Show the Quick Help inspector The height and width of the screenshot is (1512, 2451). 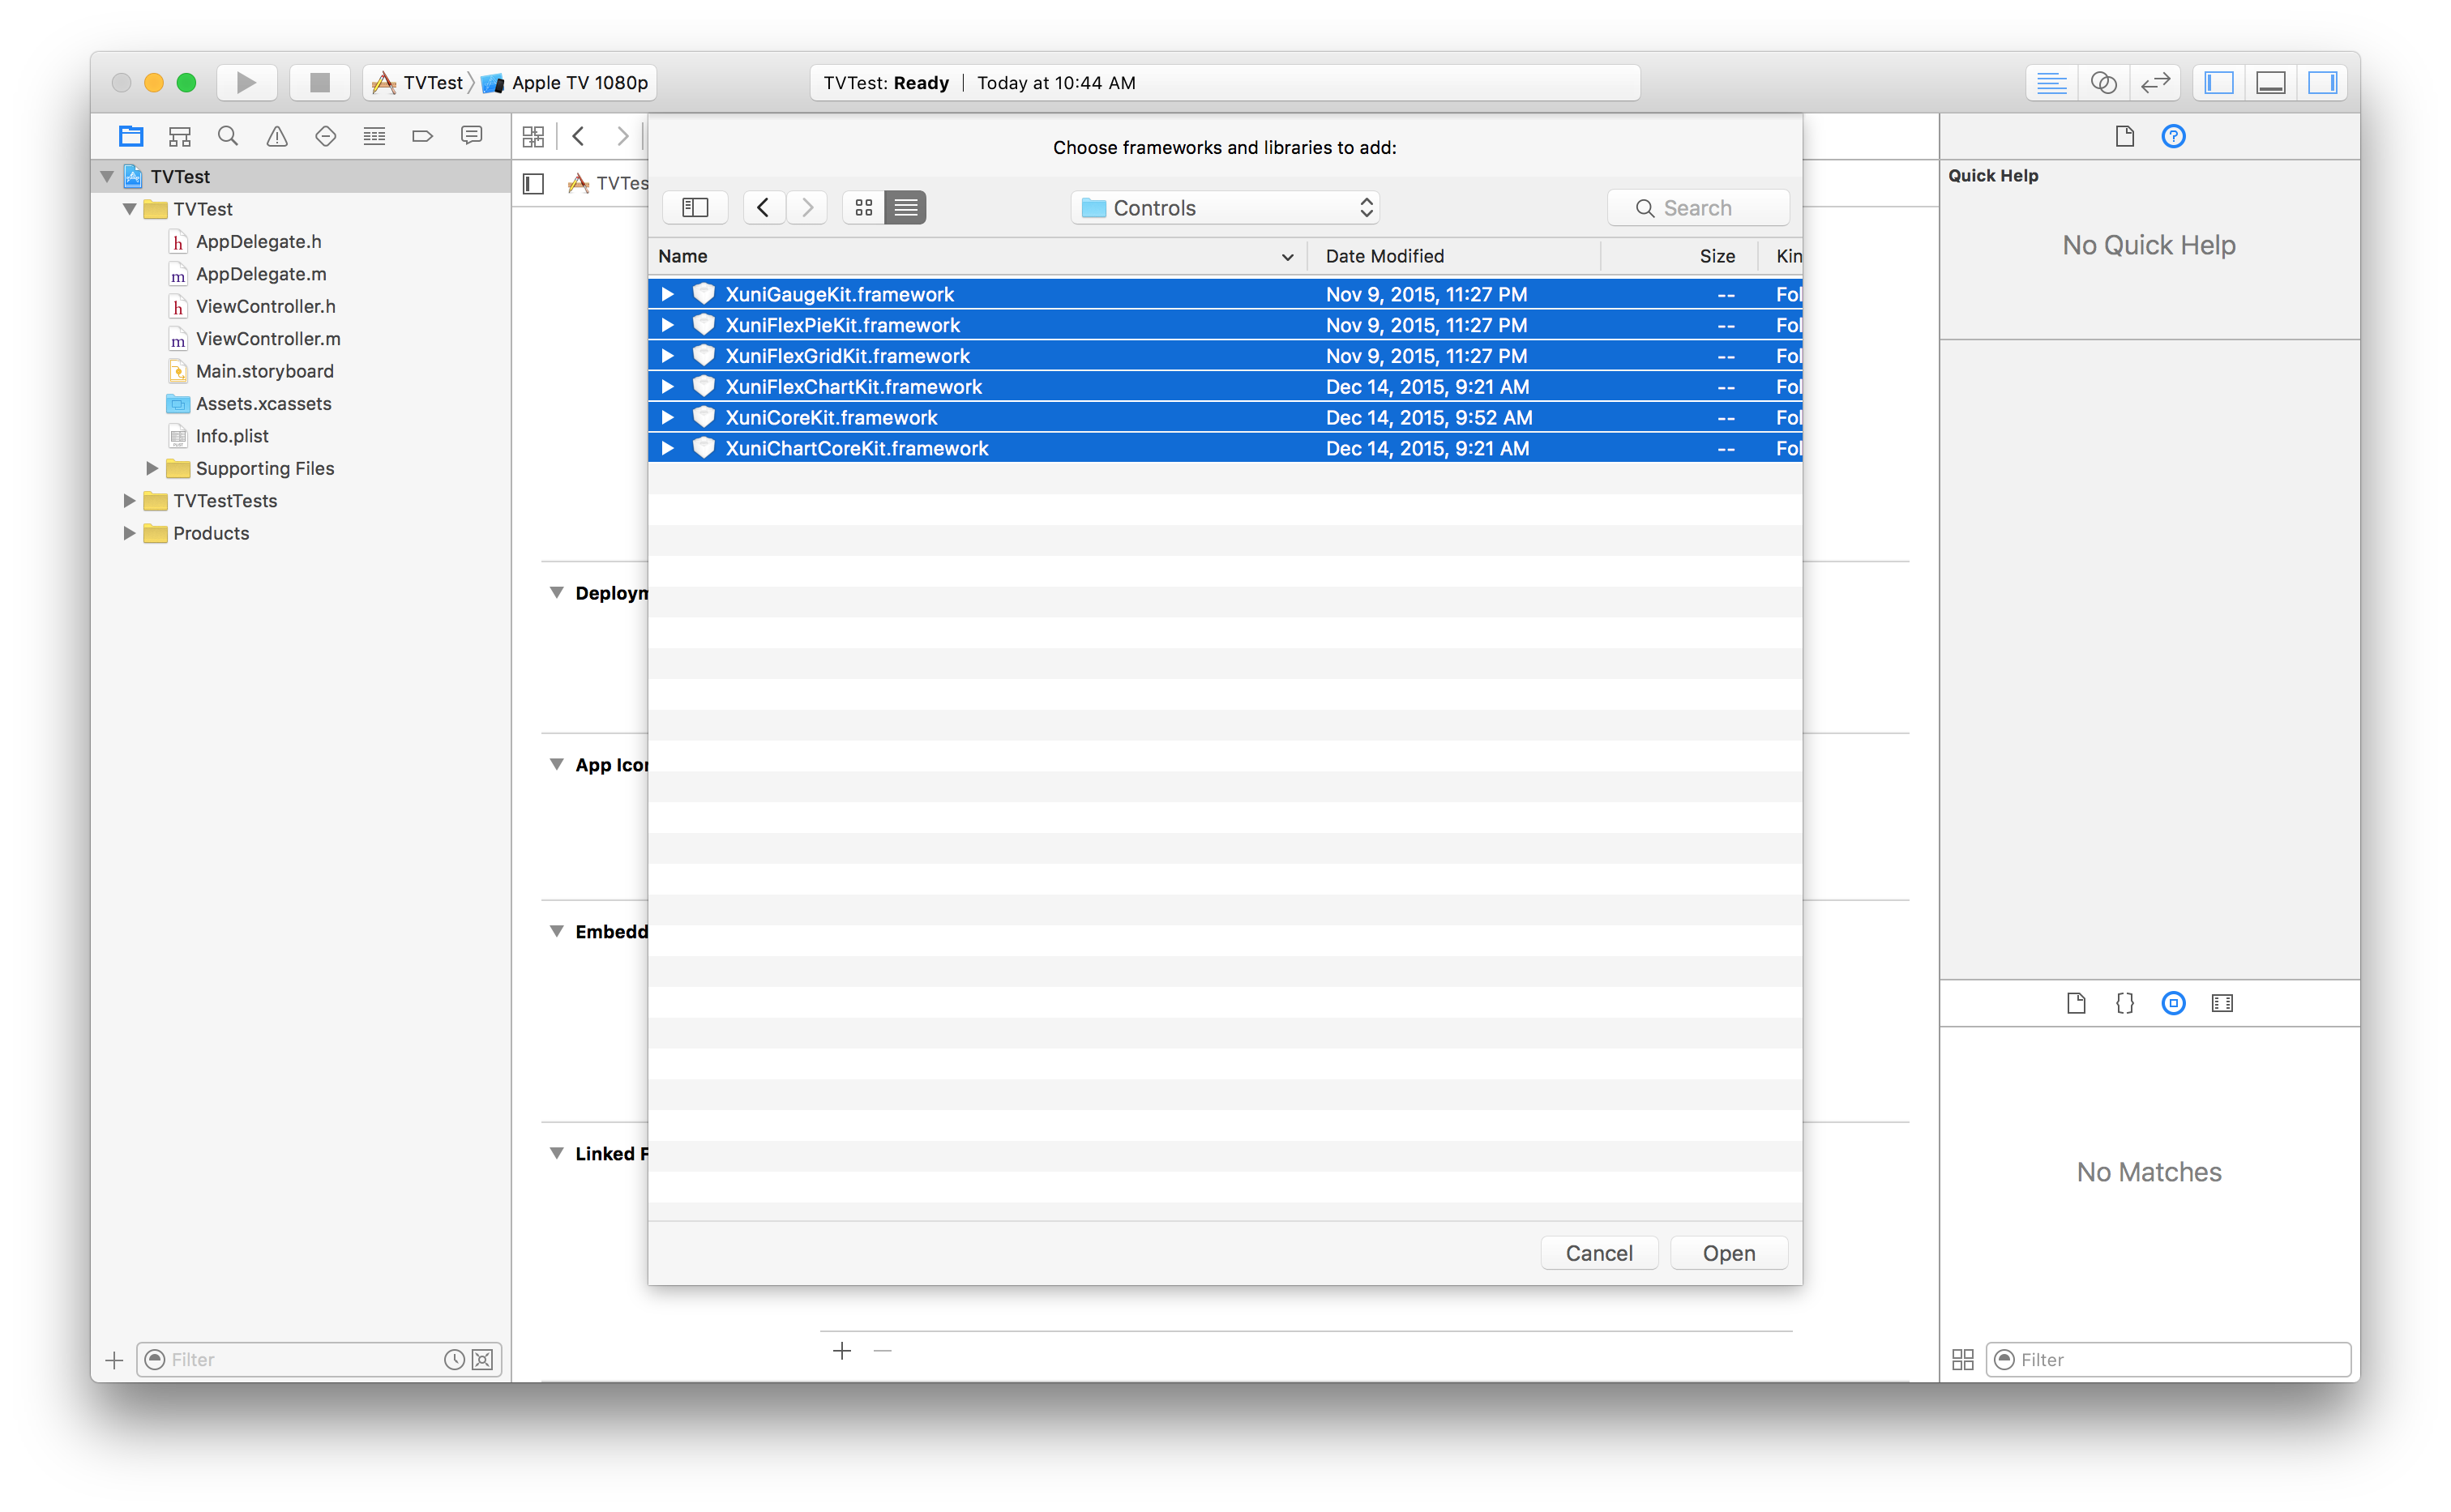(2173, 136)
